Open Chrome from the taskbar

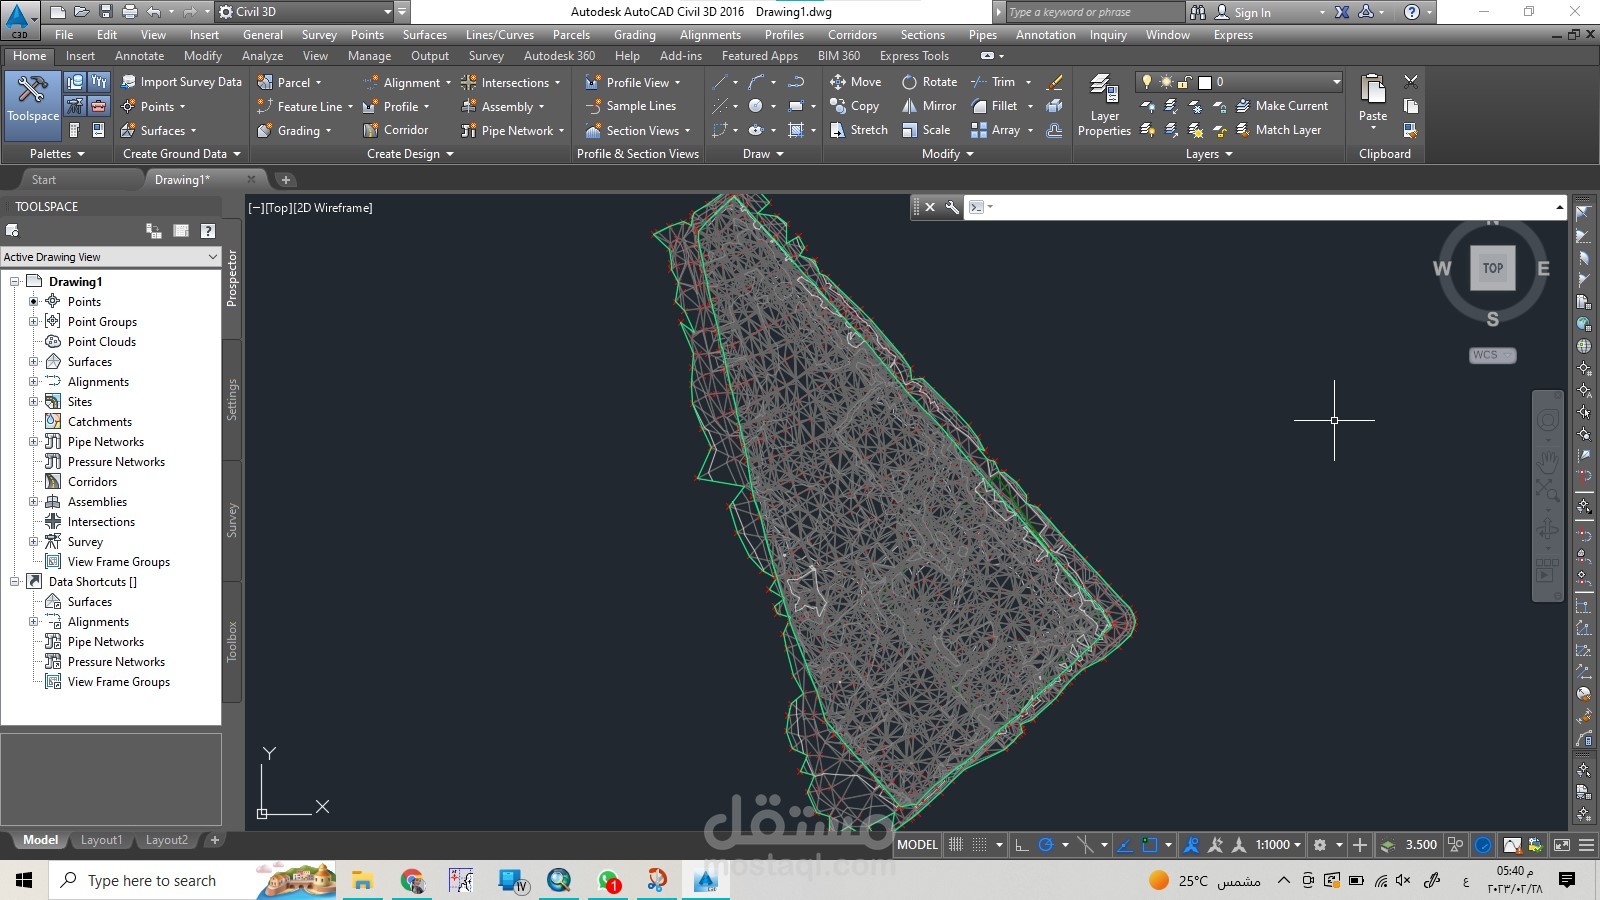412,880
